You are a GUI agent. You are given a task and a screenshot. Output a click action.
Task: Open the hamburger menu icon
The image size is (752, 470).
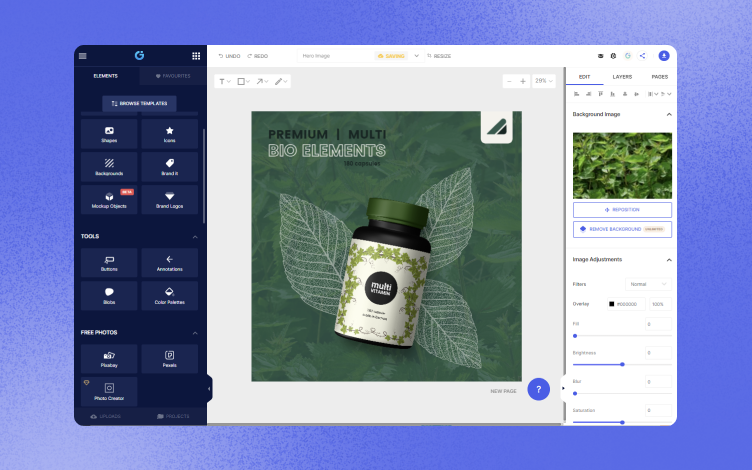tap(82, 56)
